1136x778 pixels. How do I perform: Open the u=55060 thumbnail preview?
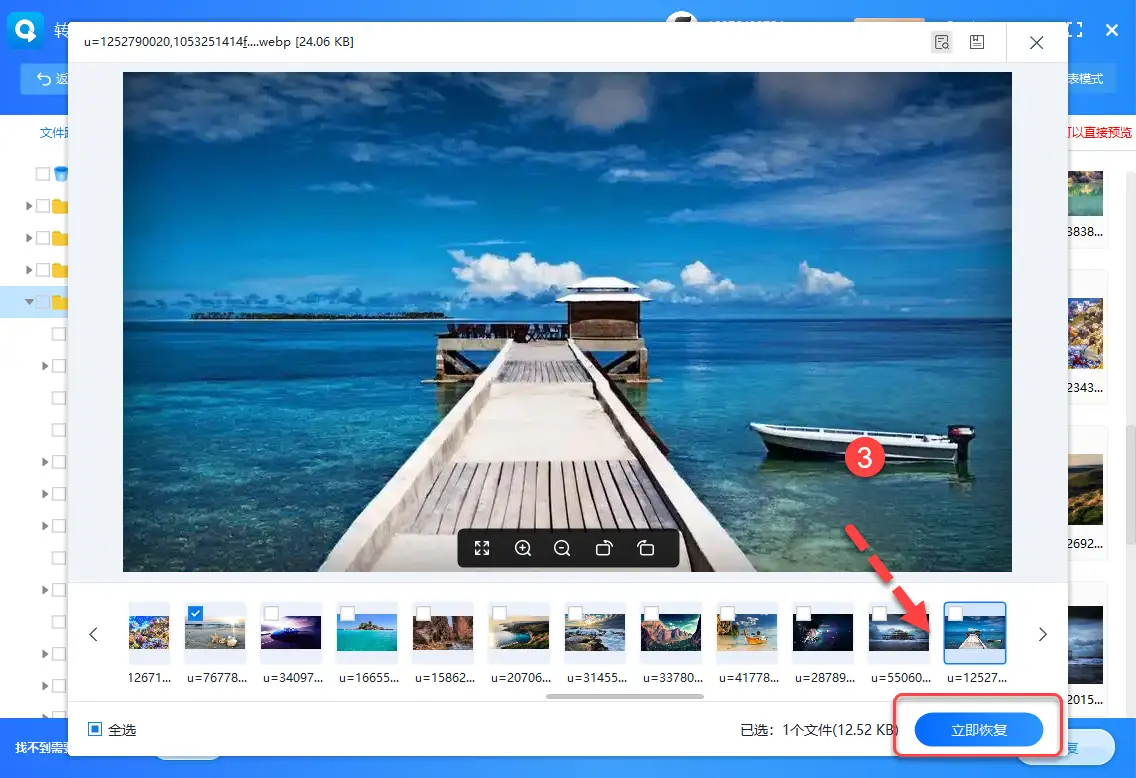(x=899, y=632)
